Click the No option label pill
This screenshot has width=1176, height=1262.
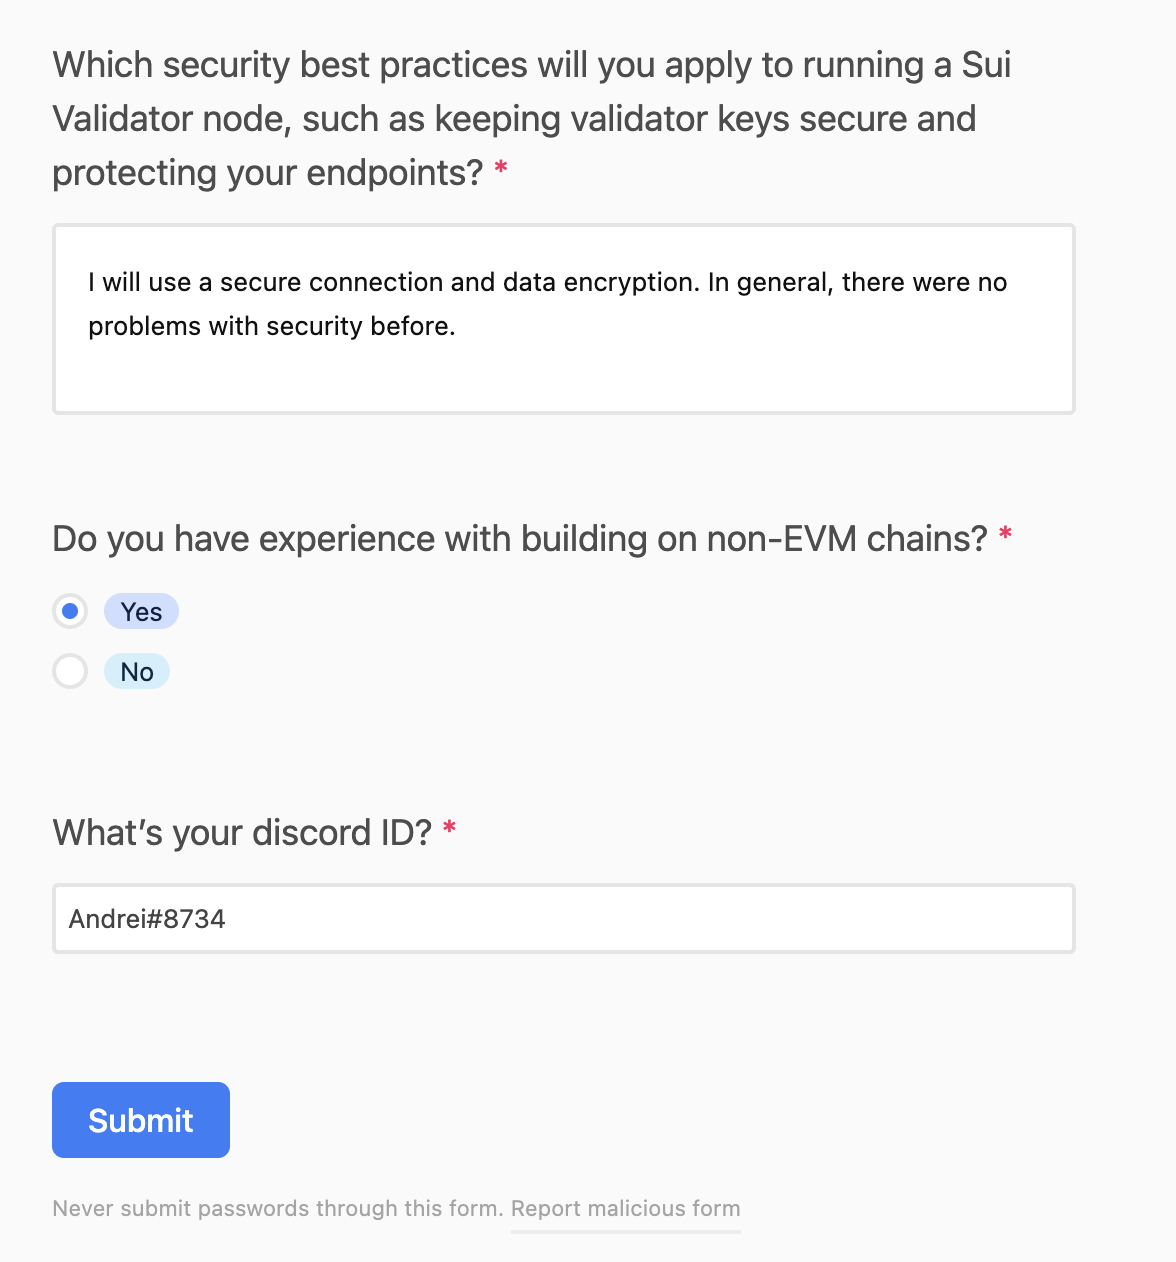click(x=137, y=672)
